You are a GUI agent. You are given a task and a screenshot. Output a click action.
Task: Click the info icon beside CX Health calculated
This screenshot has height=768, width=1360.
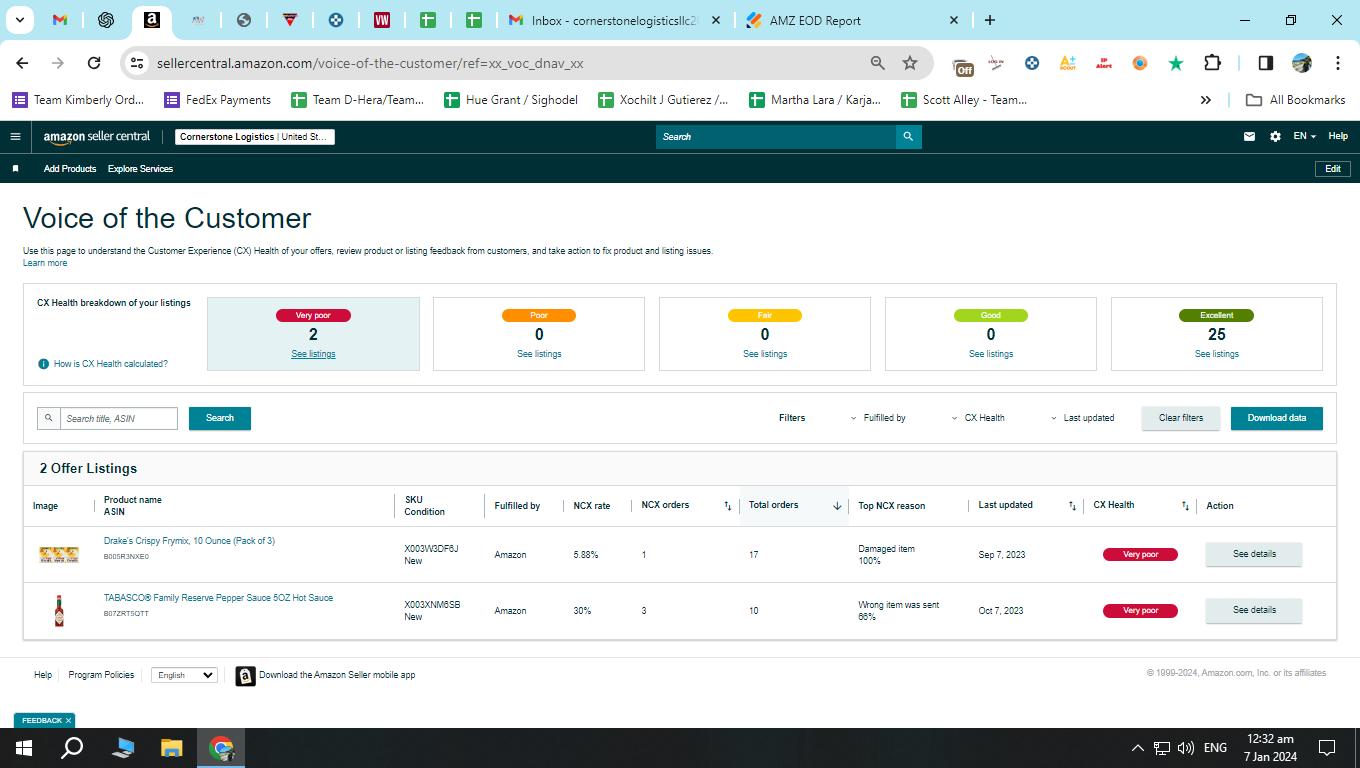tap(43, 364)
